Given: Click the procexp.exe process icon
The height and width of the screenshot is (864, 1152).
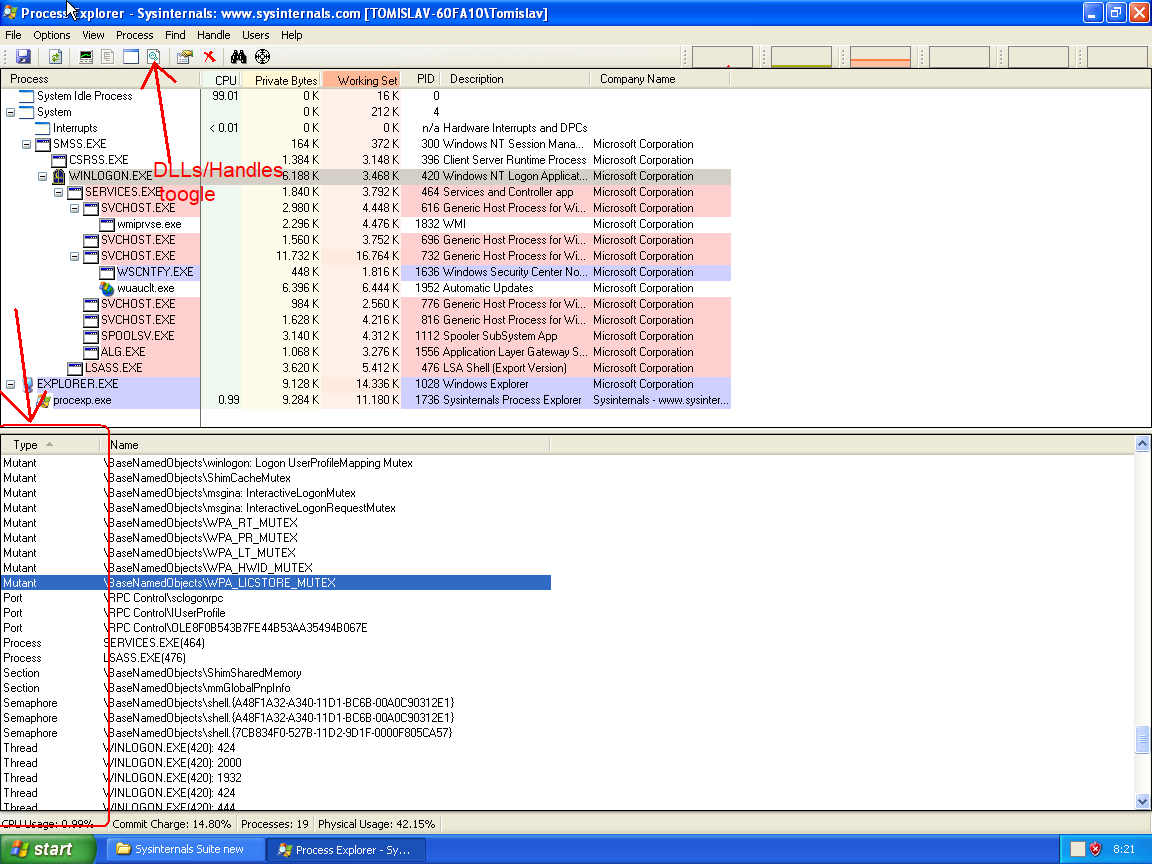Looking at the screenshot, I should pyautogui.click(x=43, y=400).
